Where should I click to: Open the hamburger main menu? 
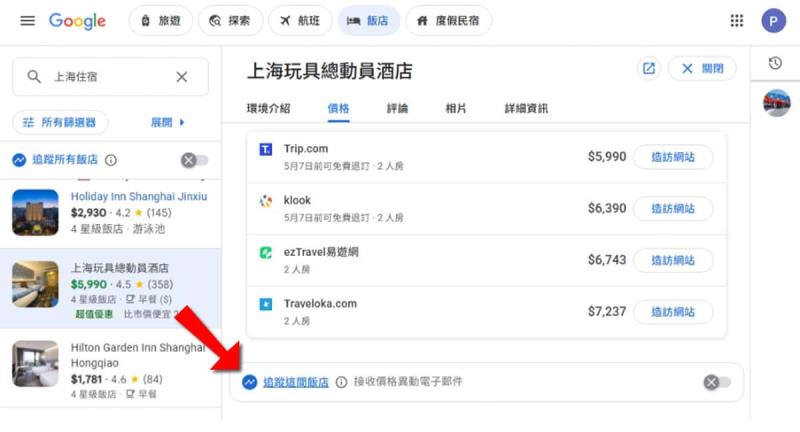click(x=28, y=21)
